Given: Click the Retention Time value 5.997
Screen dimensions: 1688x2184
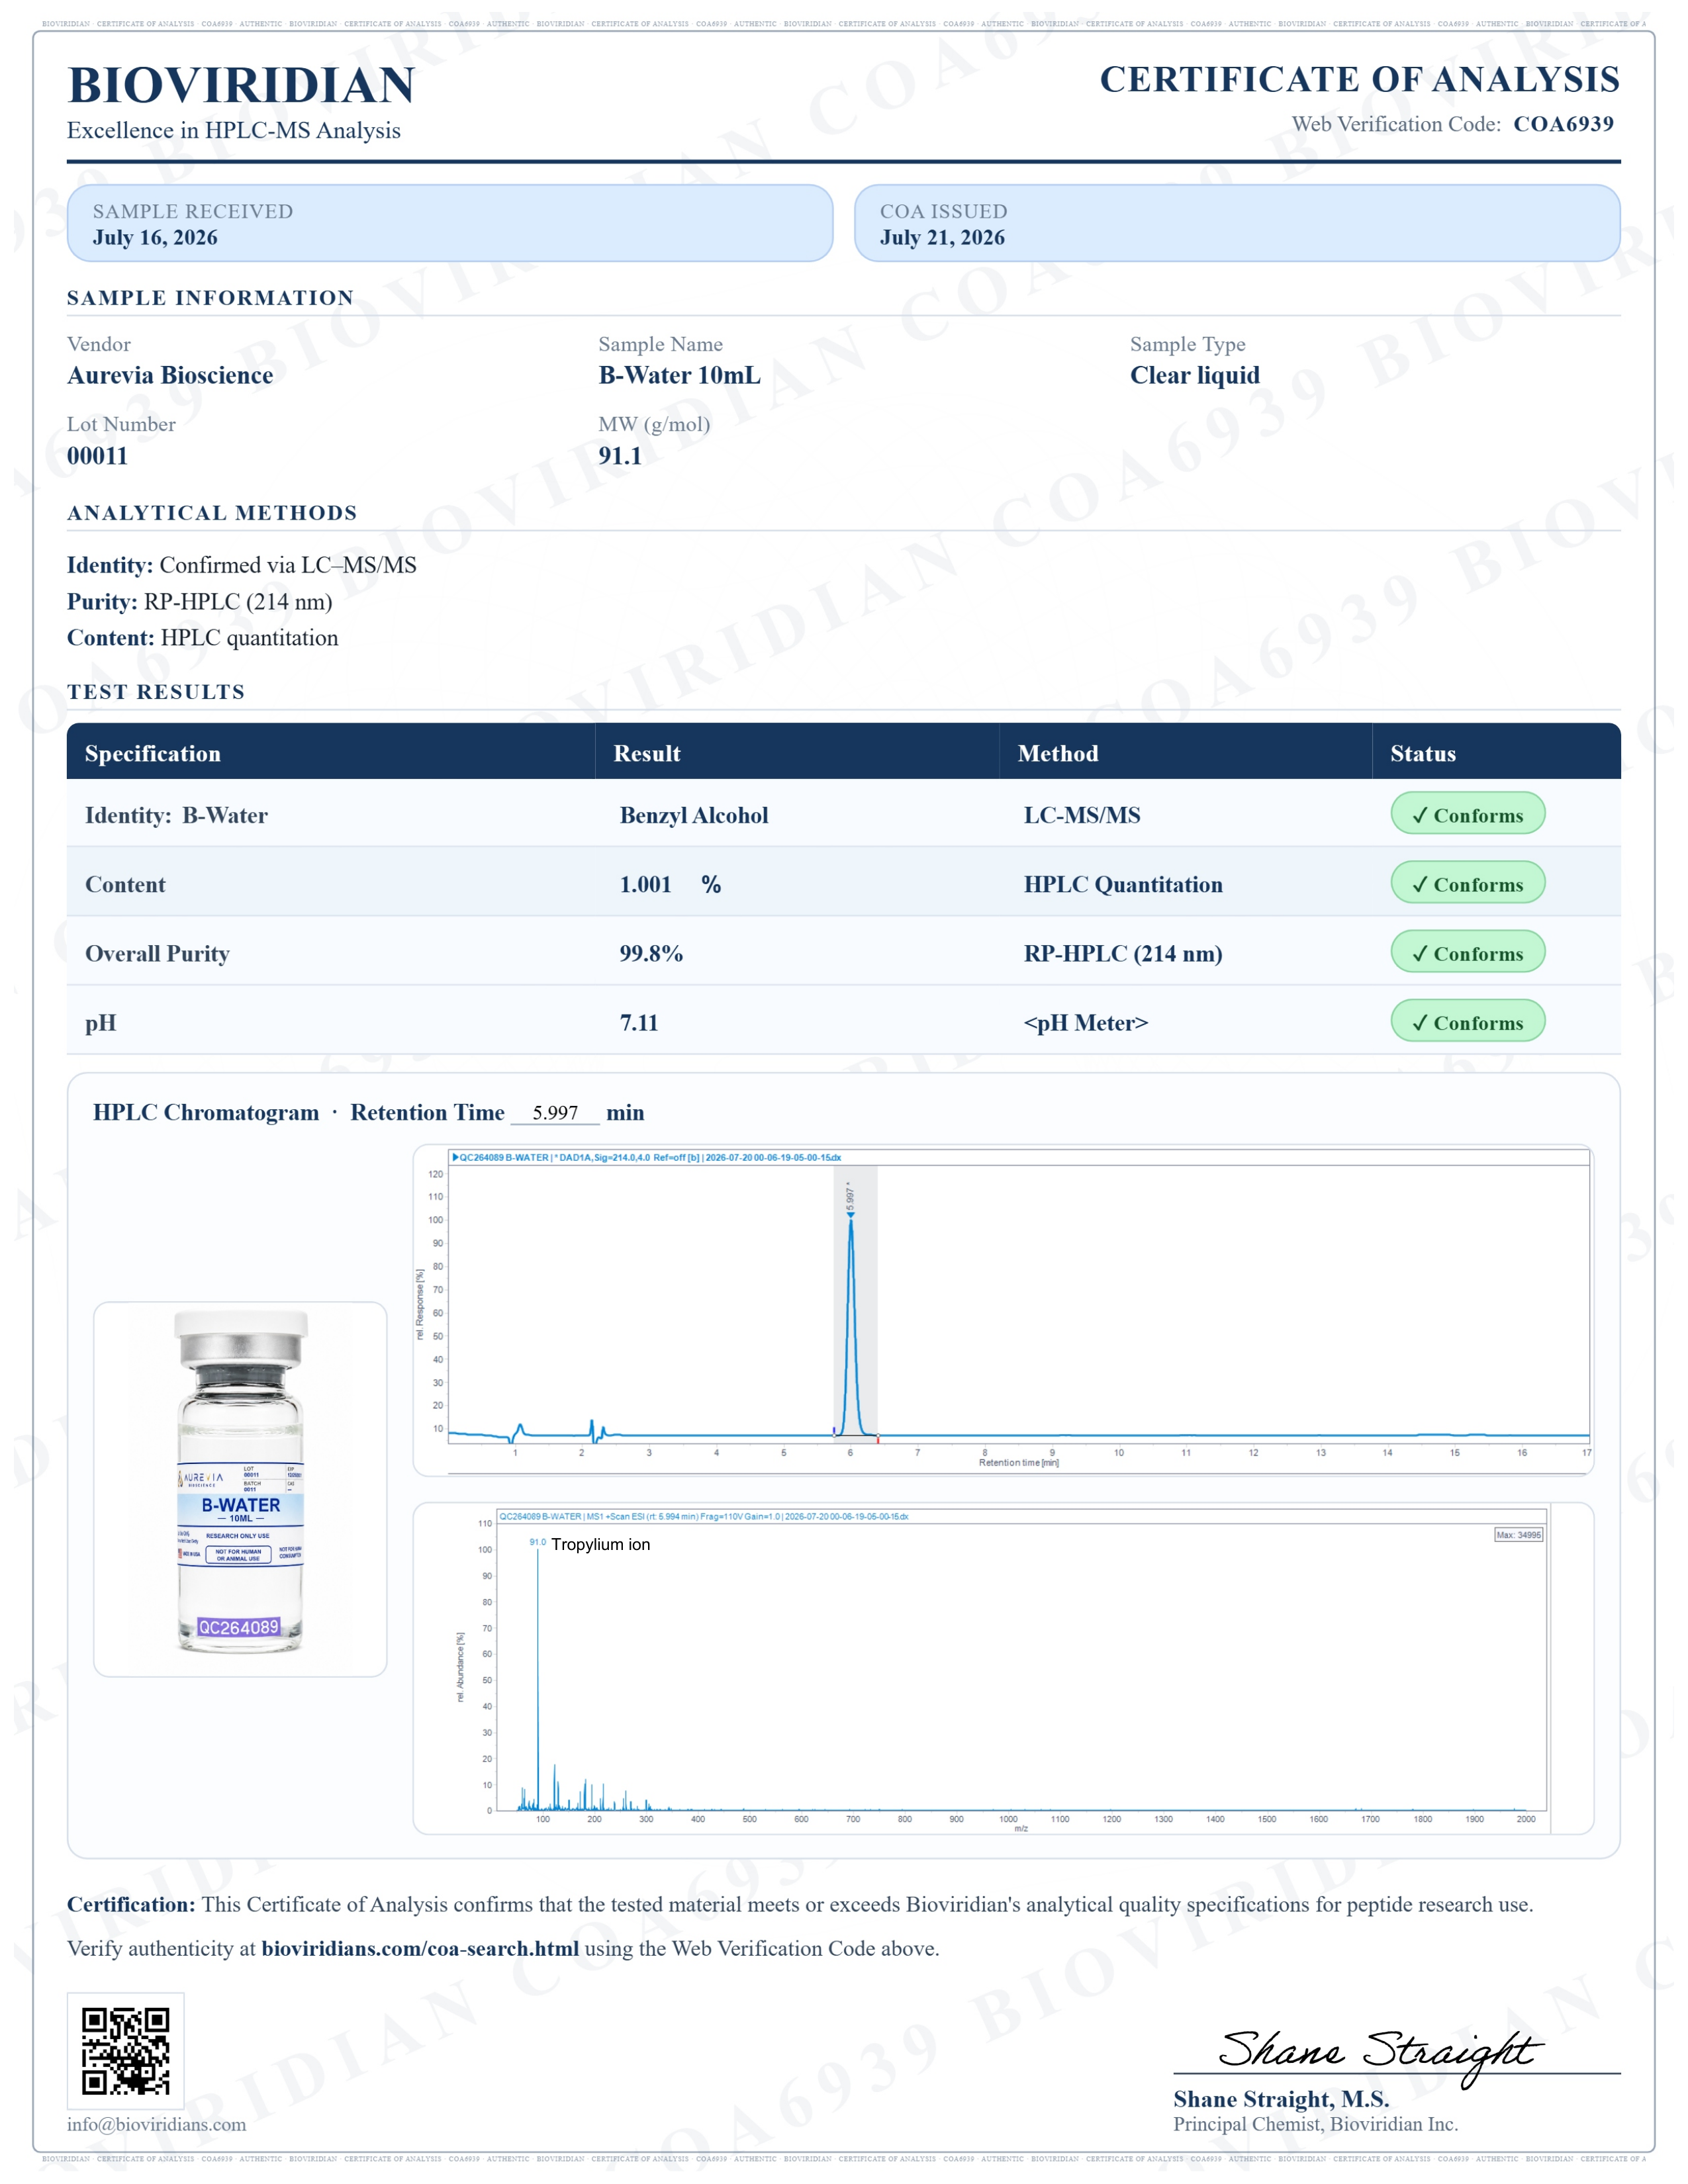Looking at the screenshot, I should coord(555,1112).
